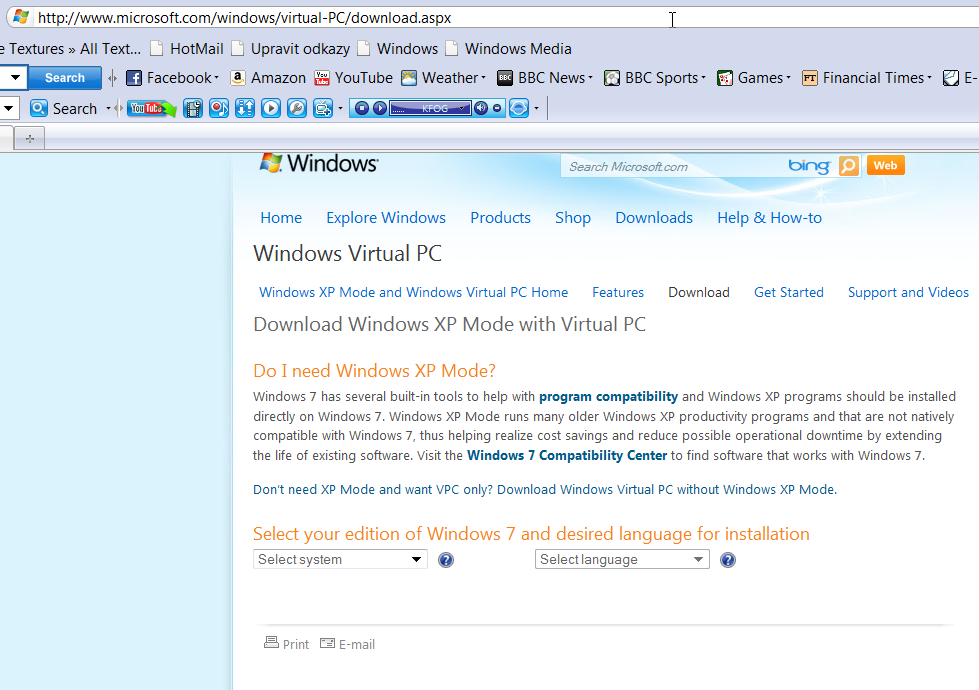Open the Support and Videos tab
This screenshot has width=979, height=690.
[908, 292]
